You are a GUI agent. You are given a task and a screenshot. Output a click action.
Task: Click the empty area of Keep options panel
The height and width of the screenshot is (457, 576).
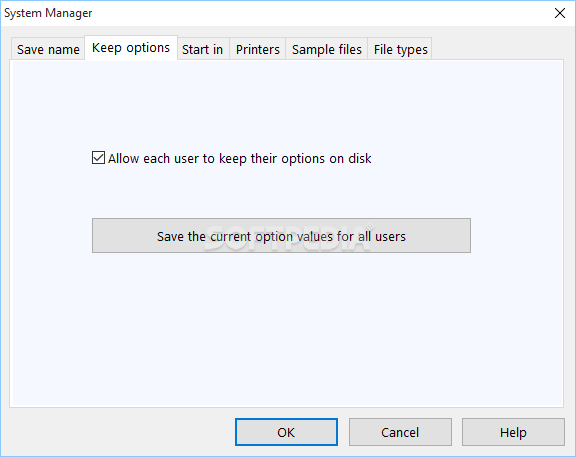click(287, 323)
